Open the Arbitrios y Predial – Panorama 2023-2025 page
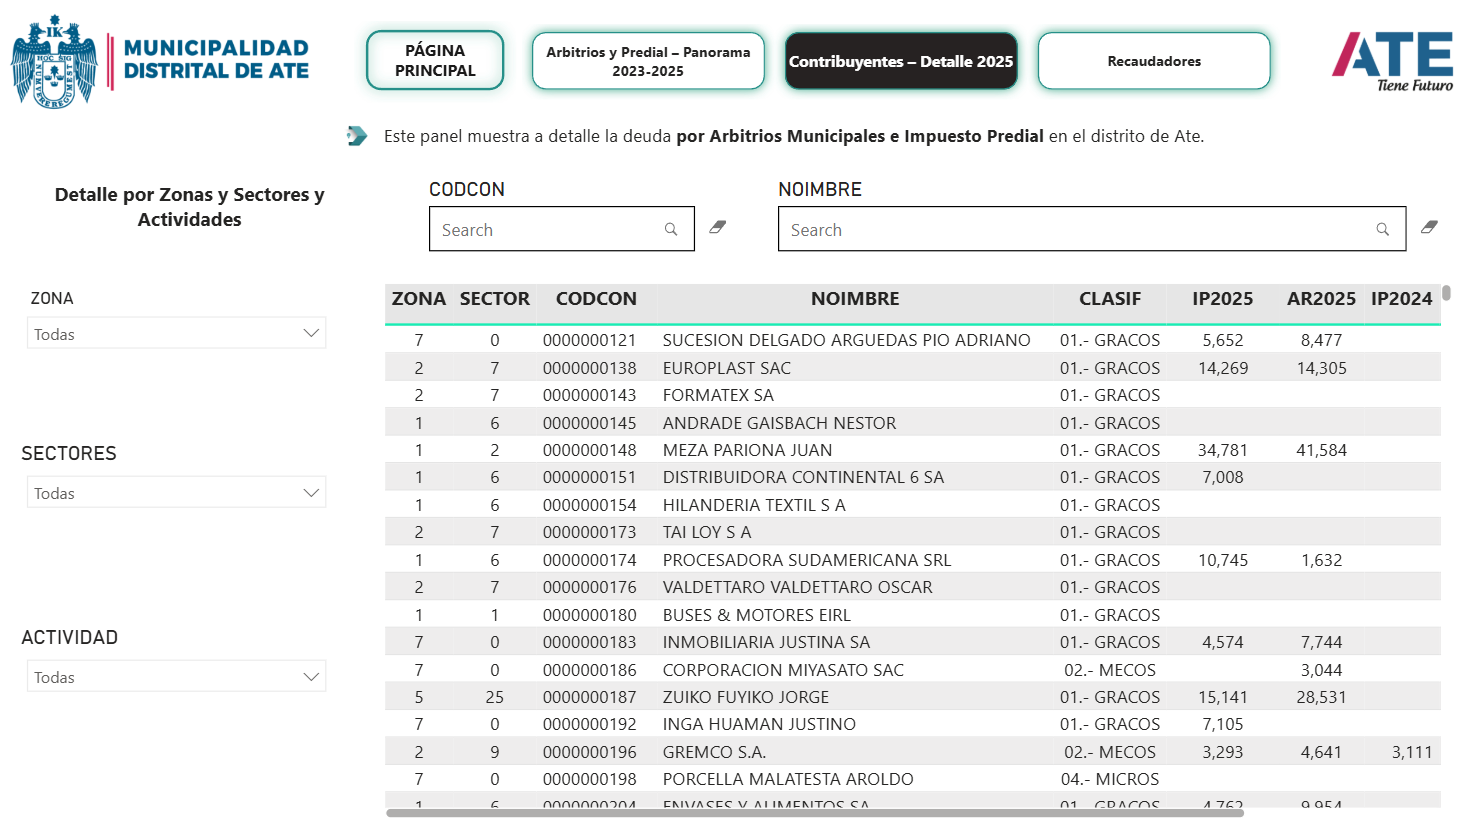Image resolution: width=1483 pixels, height=838 pixels. 648,61
